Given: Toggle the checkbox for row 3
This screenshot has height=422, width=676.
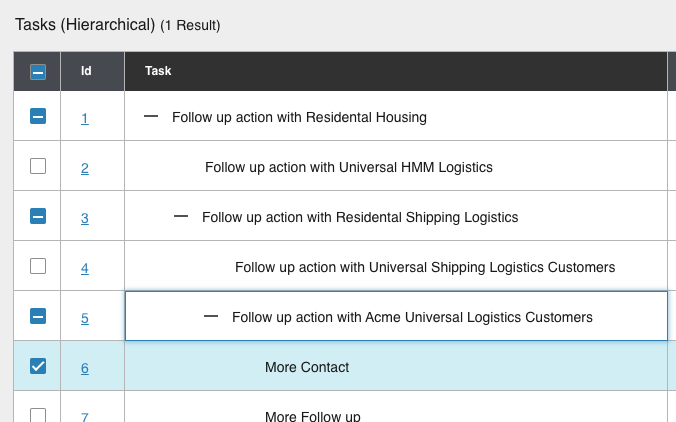Looking at the screenshot, I should (x=38, y=217).
